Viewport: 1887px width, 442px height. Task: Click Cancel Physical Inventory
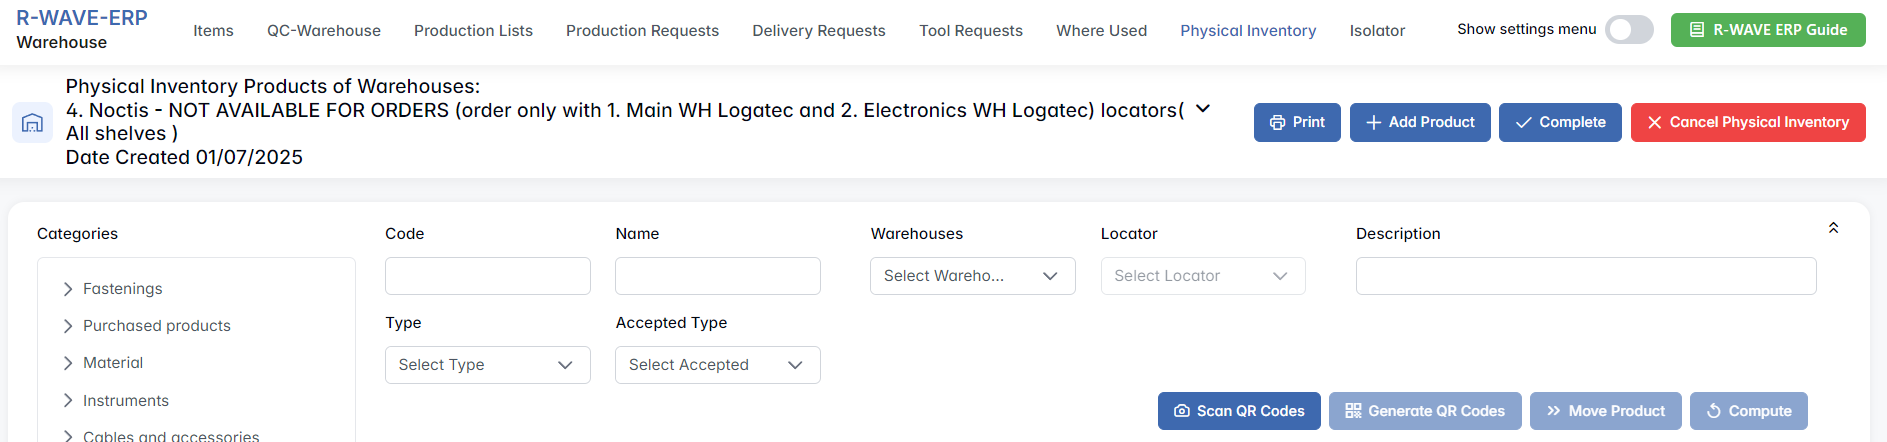pyautogui.click(x=1747, y=122)
